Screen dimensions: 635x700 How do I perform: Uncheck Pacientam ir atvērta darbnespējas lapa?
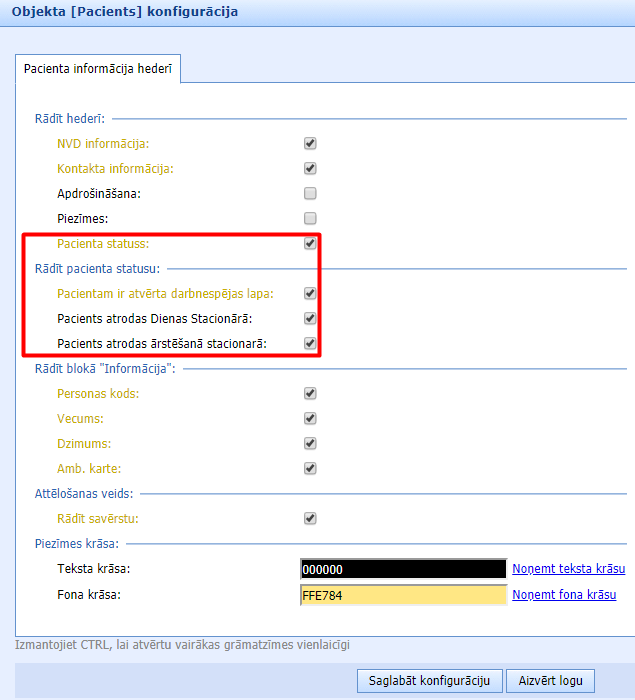[310, 294]
